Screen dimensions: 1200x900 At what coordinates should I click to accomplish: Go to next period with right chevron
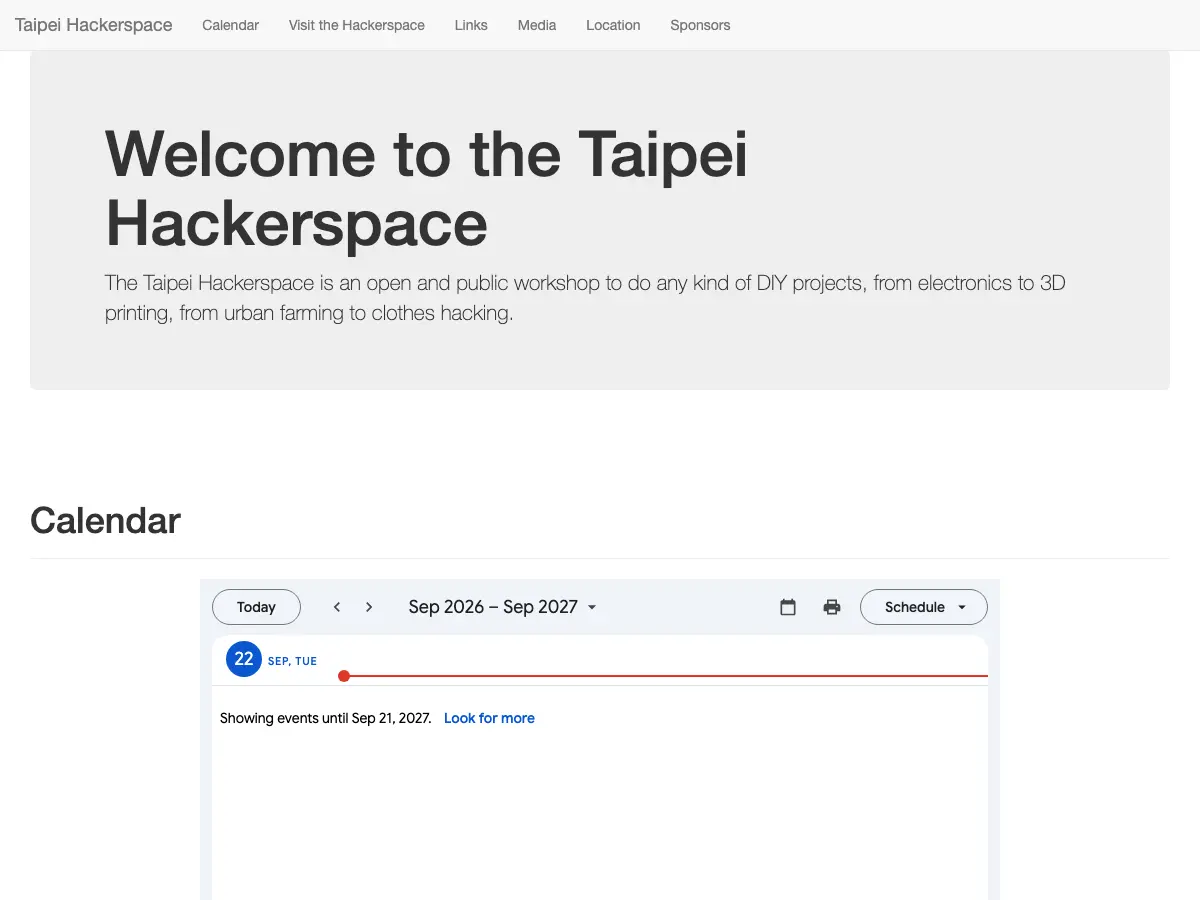(369, 607)
